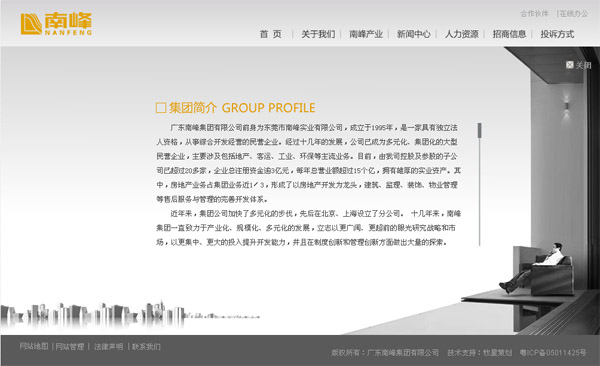Go to 投诉方式 page
This screenshot has width=600, height=366.
point(557,34)
